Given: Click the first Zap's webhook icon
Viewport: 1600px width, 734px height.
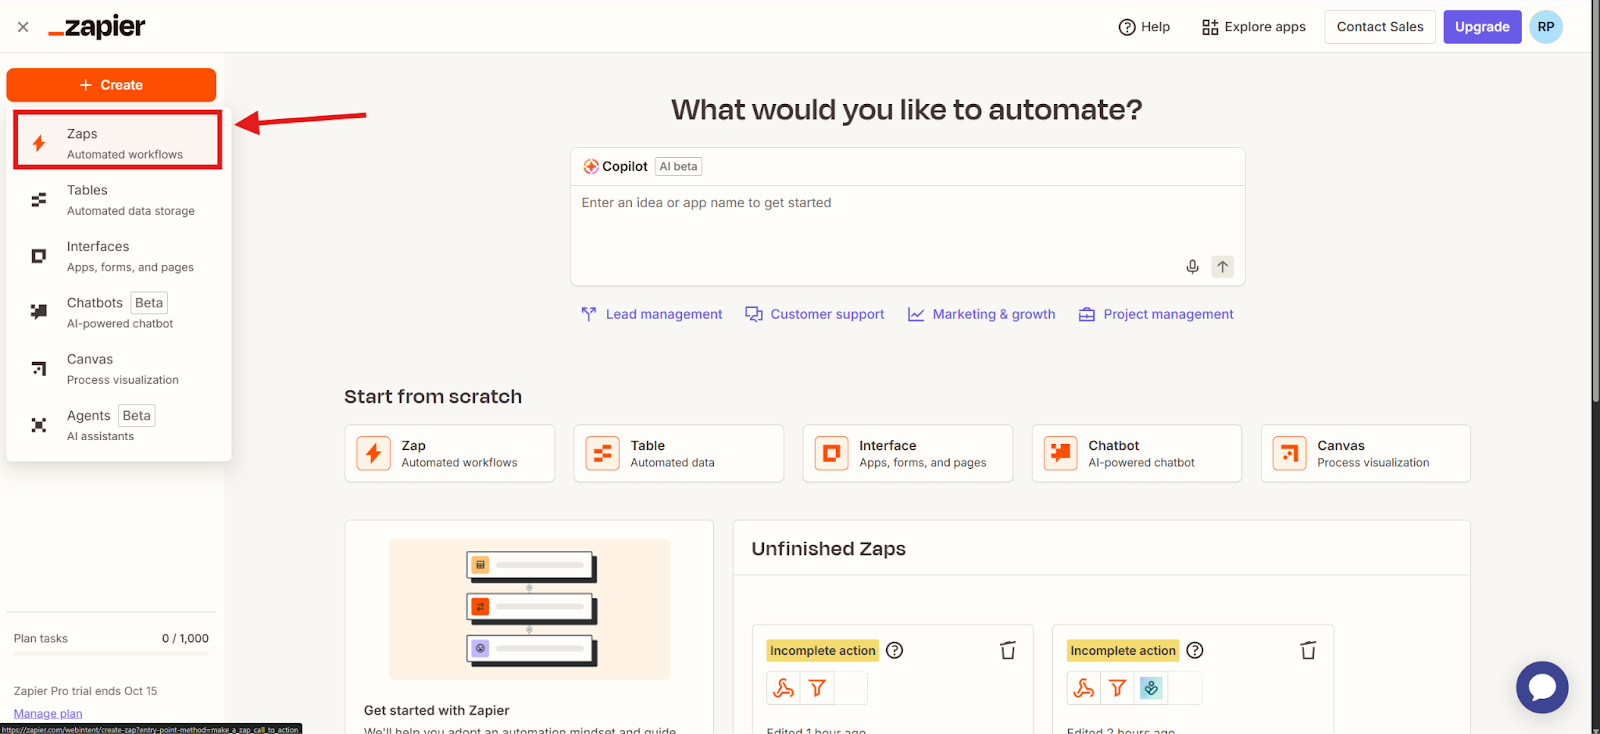Looking at the screenshot, I should 784,688.
